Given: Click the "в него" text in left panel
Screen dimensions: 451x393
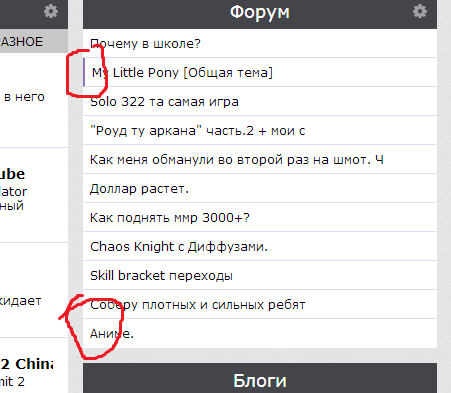Looking at the screenshot, I should 24,97.
